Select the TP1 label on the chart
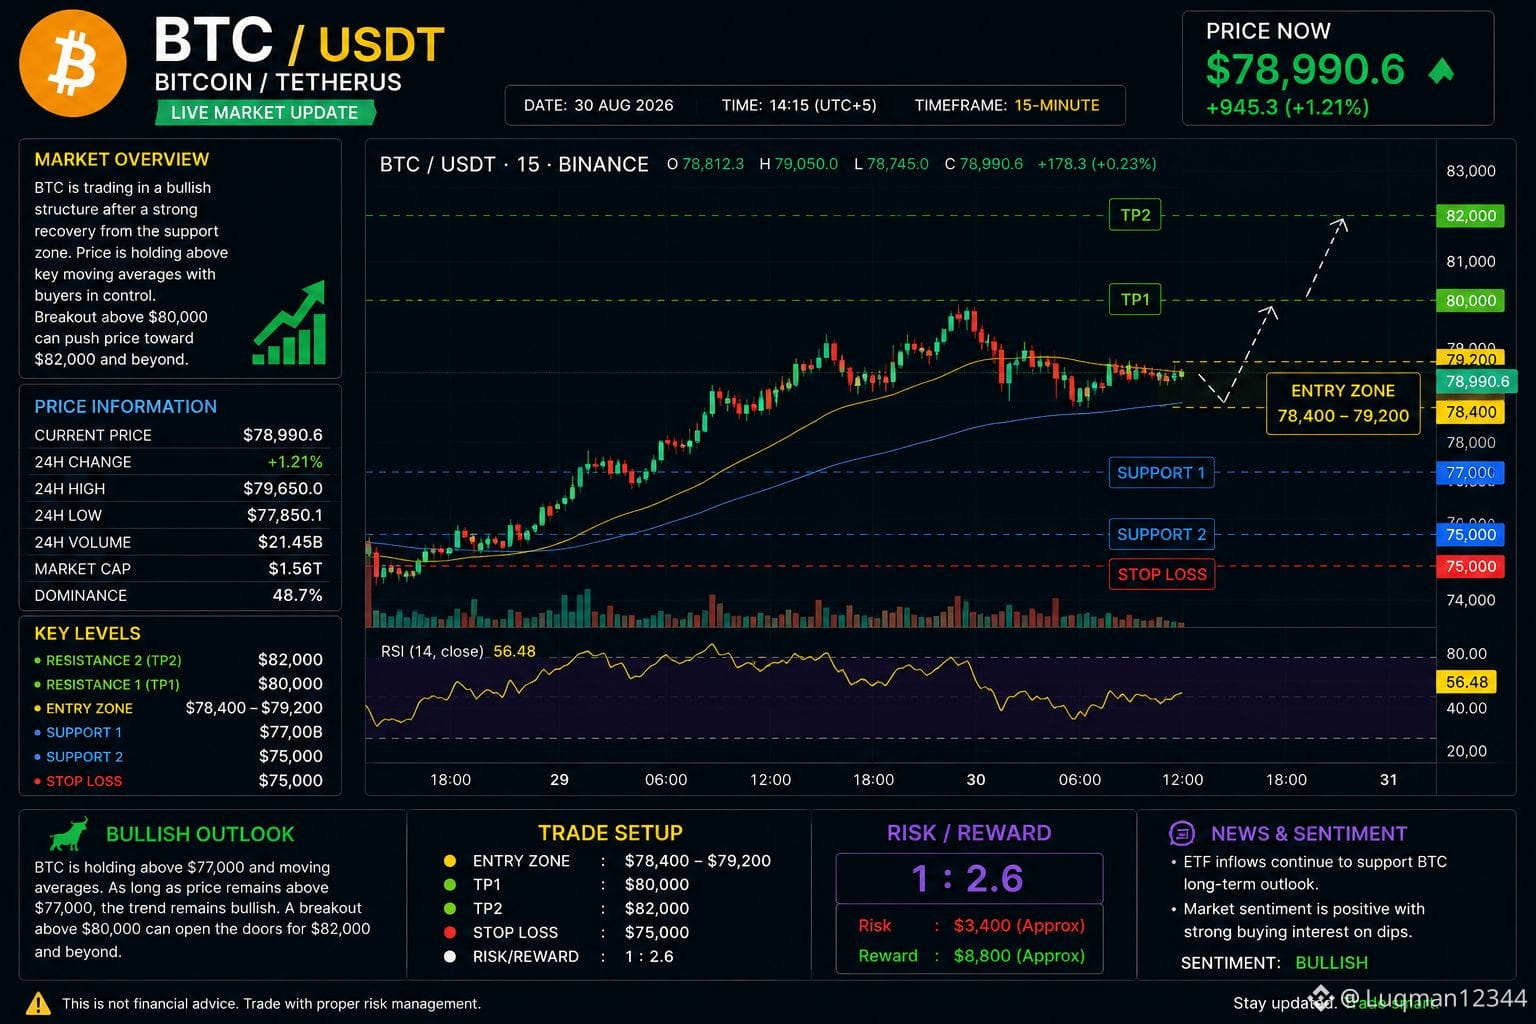Screen dimensions: 1536x1024 [1135, 300]
